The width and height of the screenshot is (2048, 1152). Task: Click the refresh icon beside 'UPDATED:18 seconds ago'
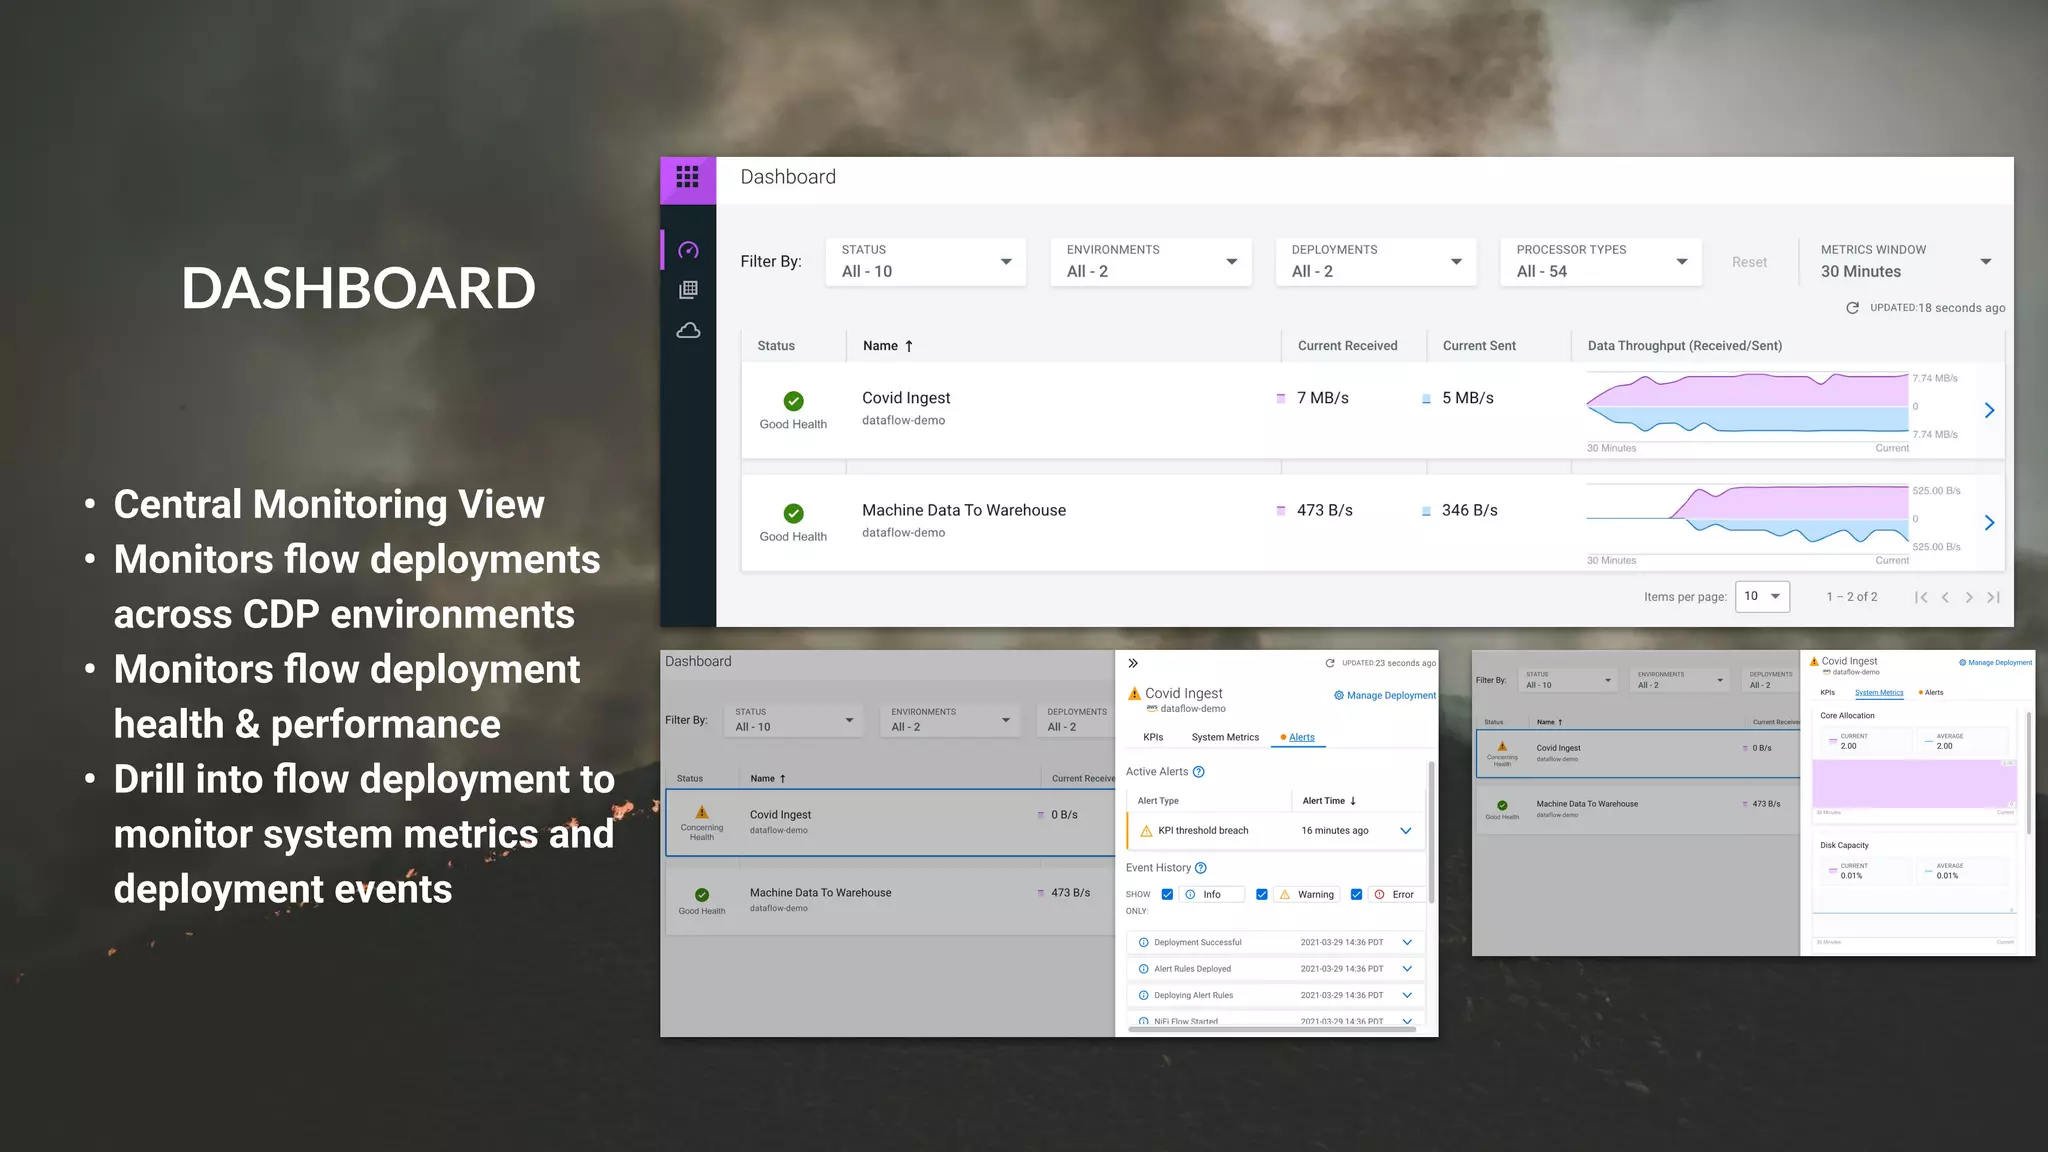pos(1852,308)
